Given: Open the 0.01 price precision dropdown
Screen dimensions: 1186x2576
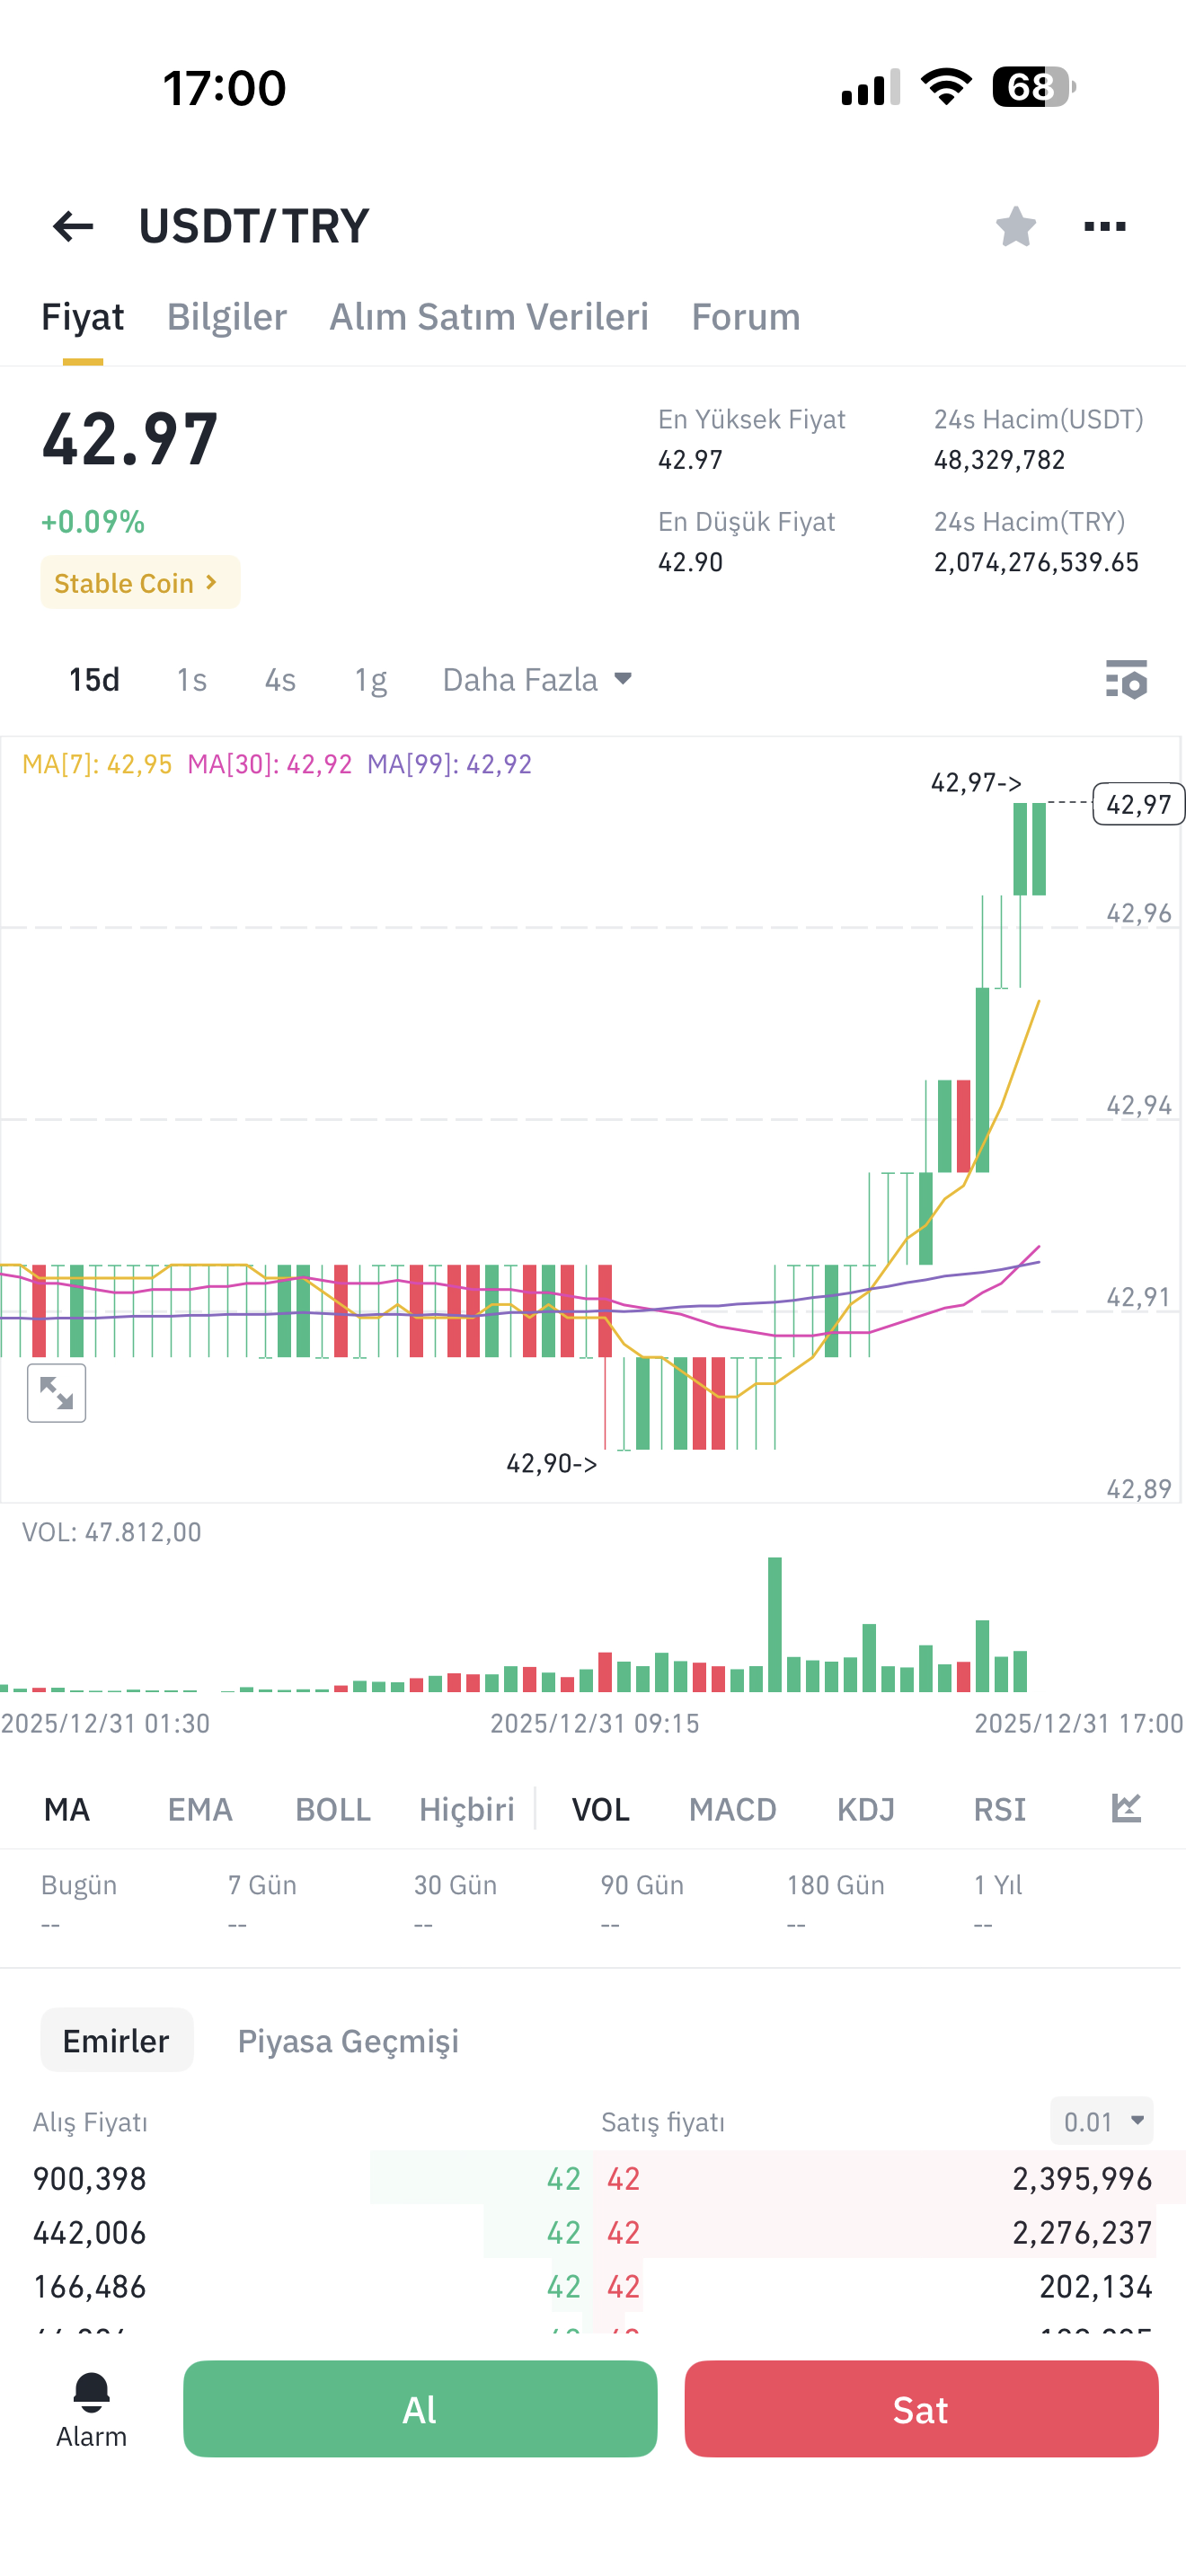Looking at the screenshot, I should (1102, 2121).
